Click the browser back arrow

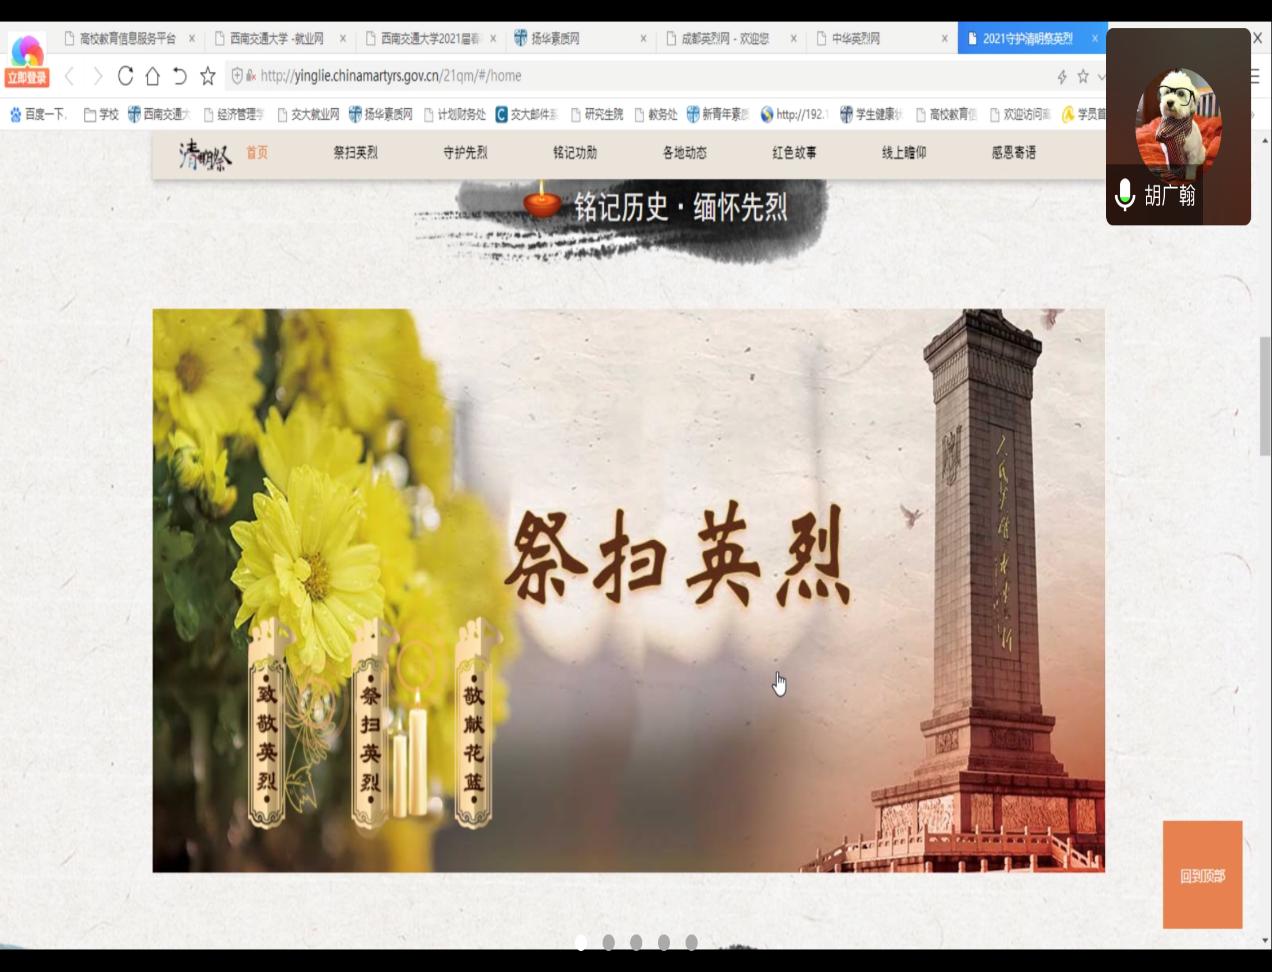69,76
